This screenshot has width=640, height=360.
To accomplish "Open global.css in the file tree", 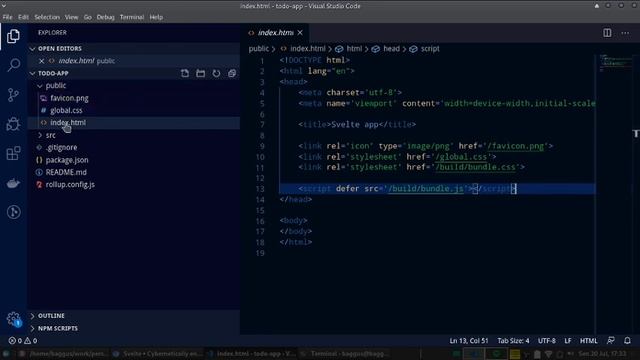I will (66, 110).
